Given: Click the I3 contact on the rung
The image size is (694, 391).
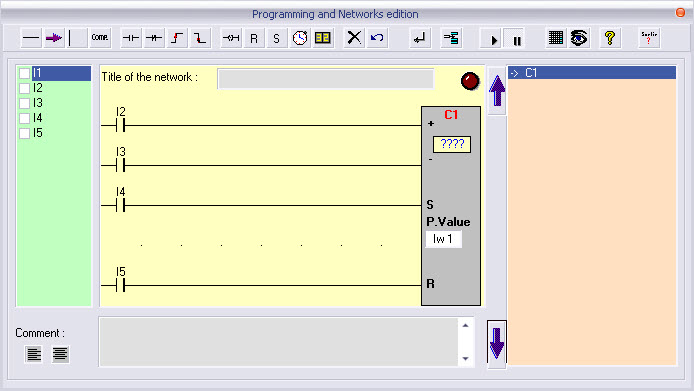Looking at the screenshot, I should tap(120, 165).
